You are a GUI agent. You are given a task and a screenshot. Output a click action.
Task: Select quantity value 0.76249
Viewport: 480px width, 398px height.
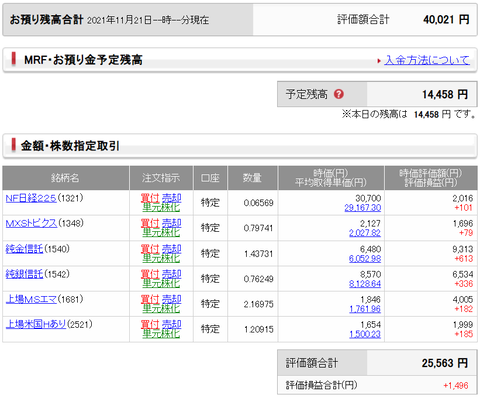(x=258, y=279)
